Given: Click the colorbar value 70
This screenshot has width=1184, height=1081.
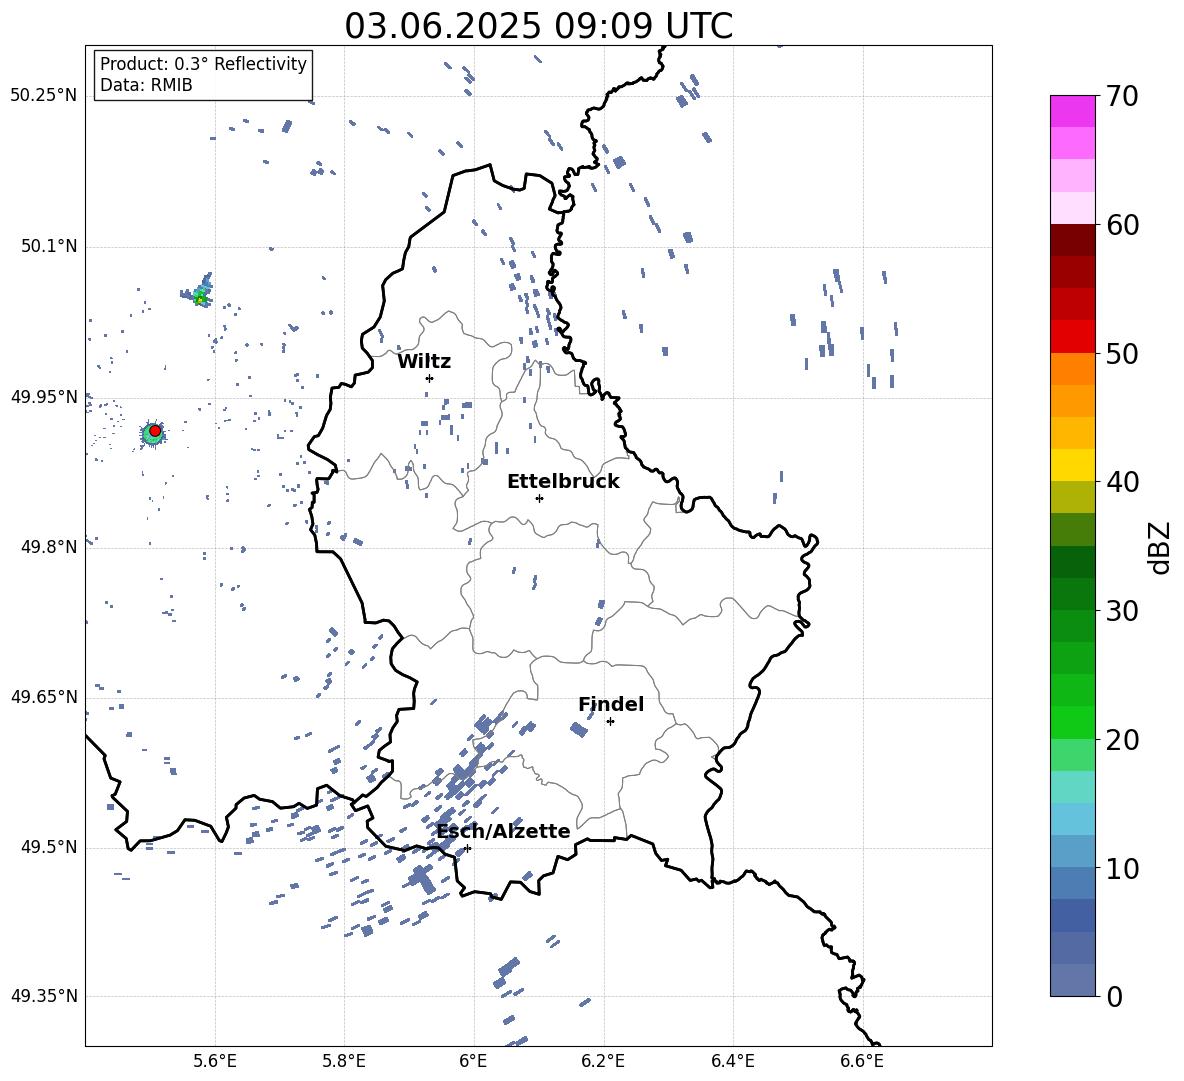Looking at the screenshot, I should pyautogui.click(x=1122, y=96).
